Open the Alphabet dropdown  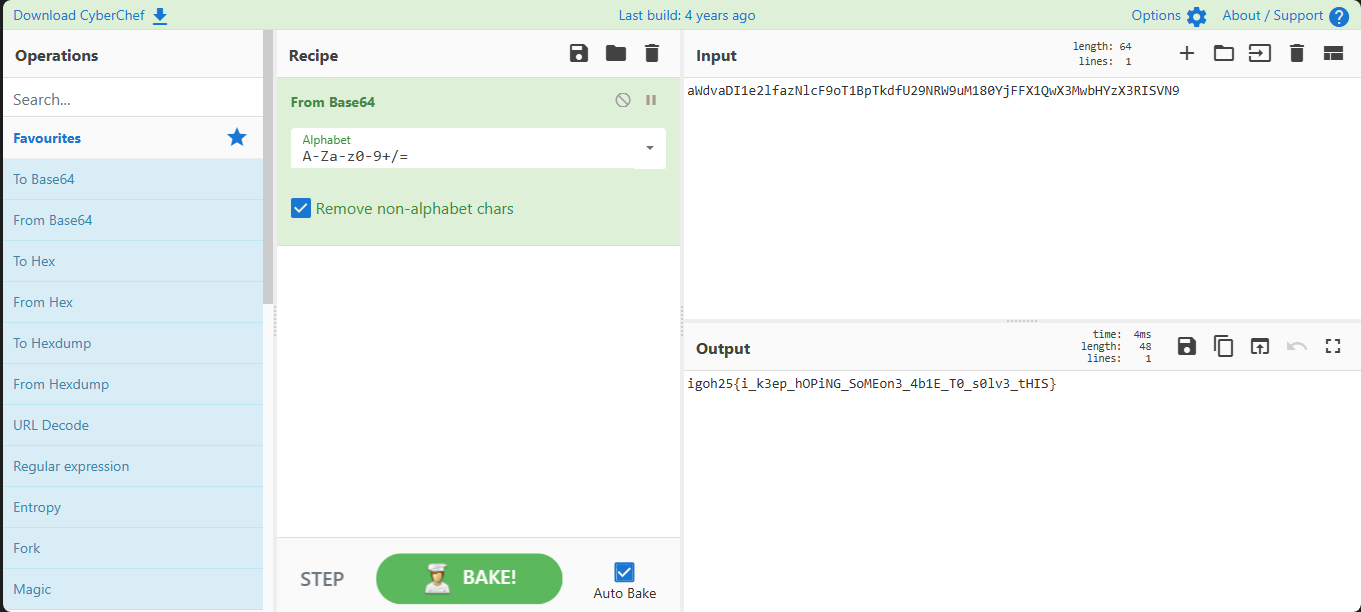pos(649,148)
